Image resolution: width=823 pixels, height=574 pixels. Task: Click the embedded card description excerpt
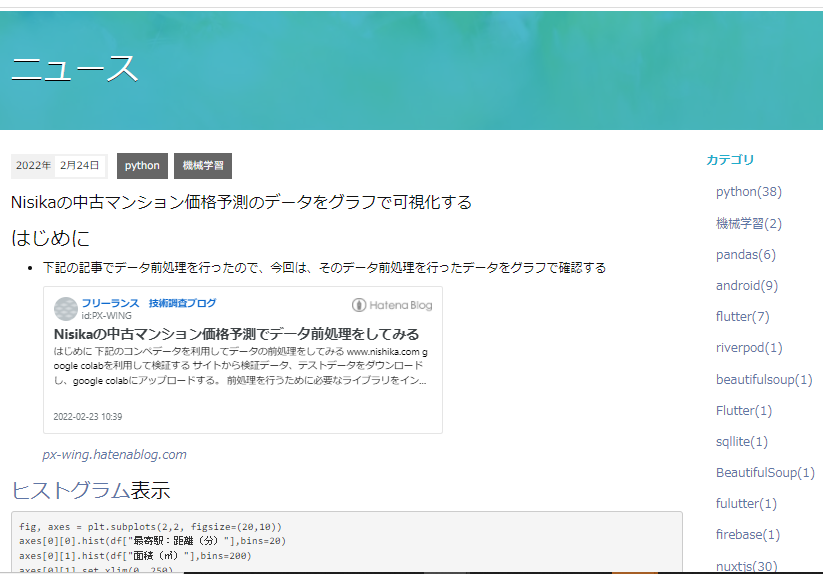click(240, 366)
